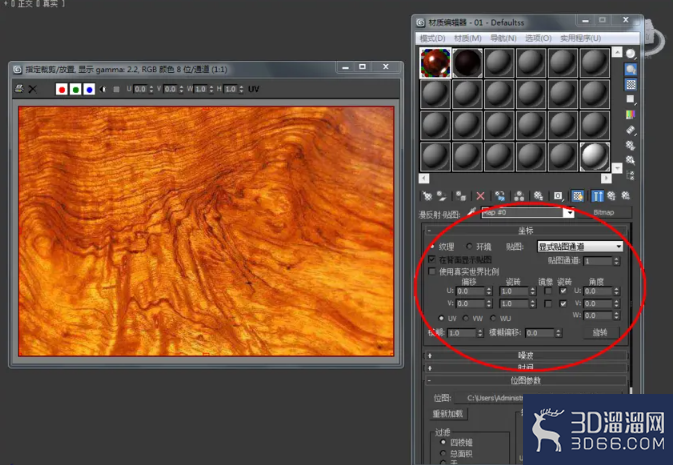Click the Put to Library icon
The image size is (673, 465).
coord(538,196)
